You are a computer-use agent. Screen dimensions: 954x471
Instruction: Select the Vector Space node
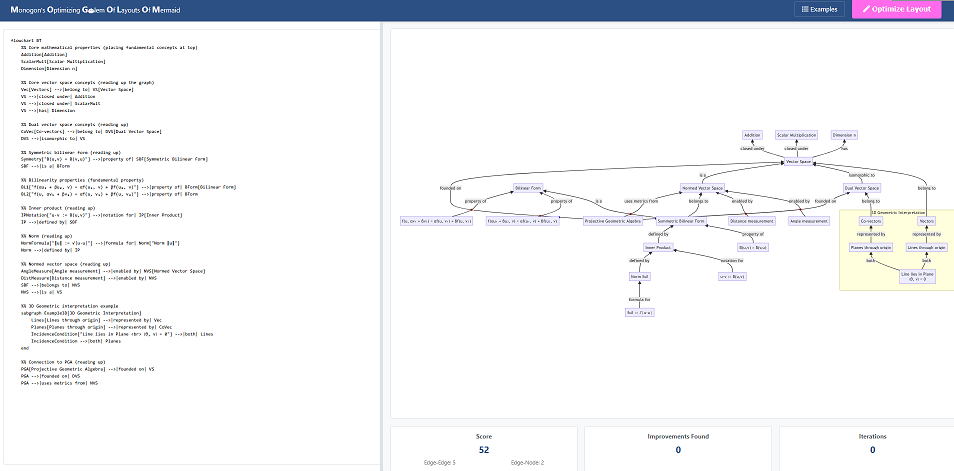coord(797,161)
